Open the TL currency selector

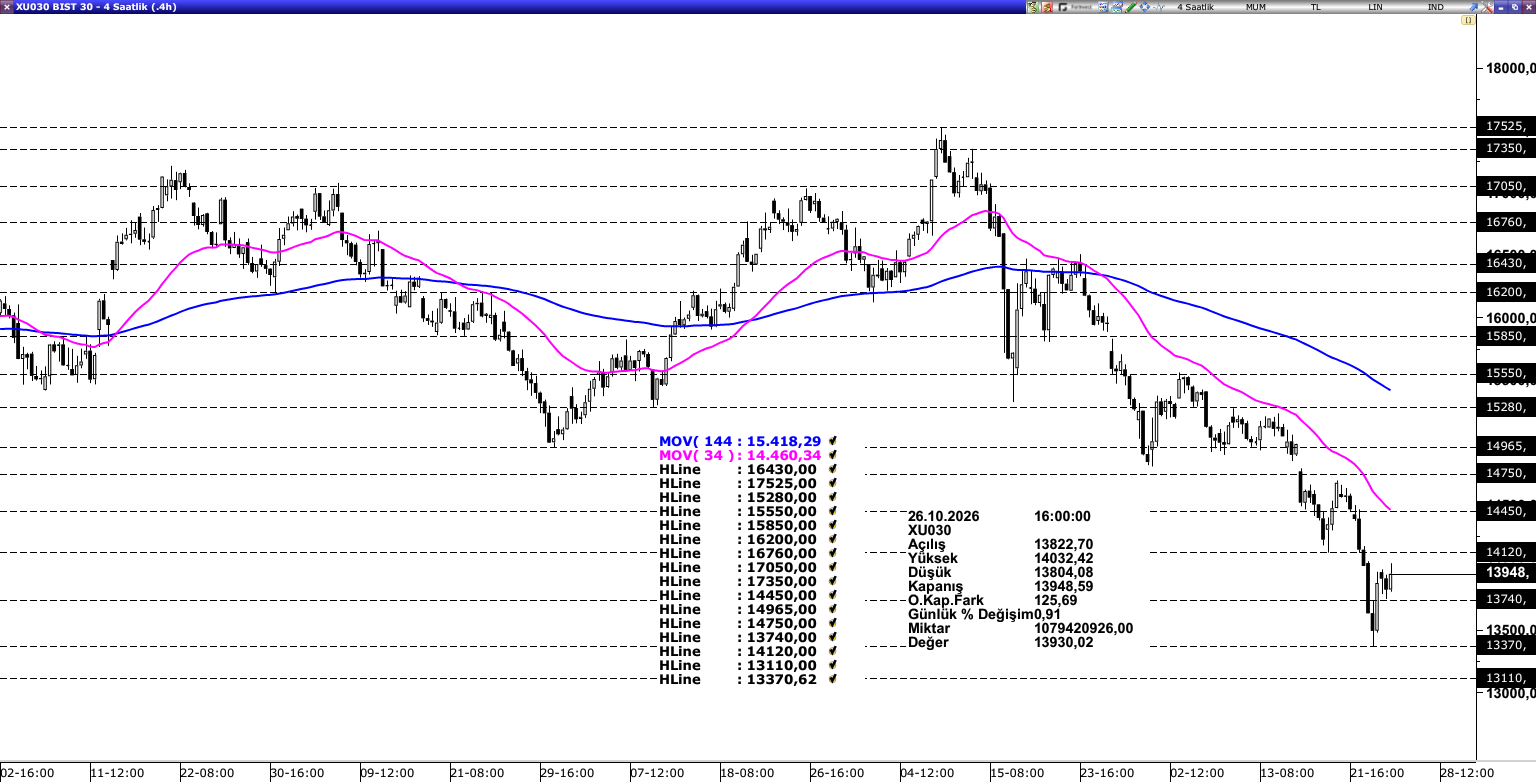[x=1316, y=7]
